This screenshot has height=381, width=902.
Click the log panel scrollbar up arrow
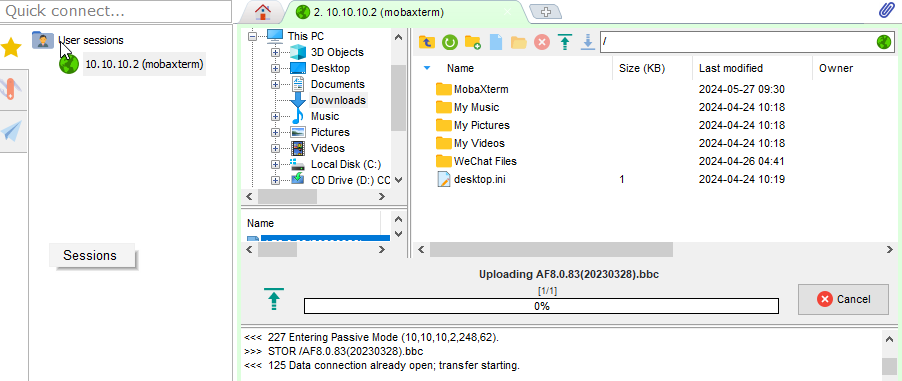coord(889,340)
